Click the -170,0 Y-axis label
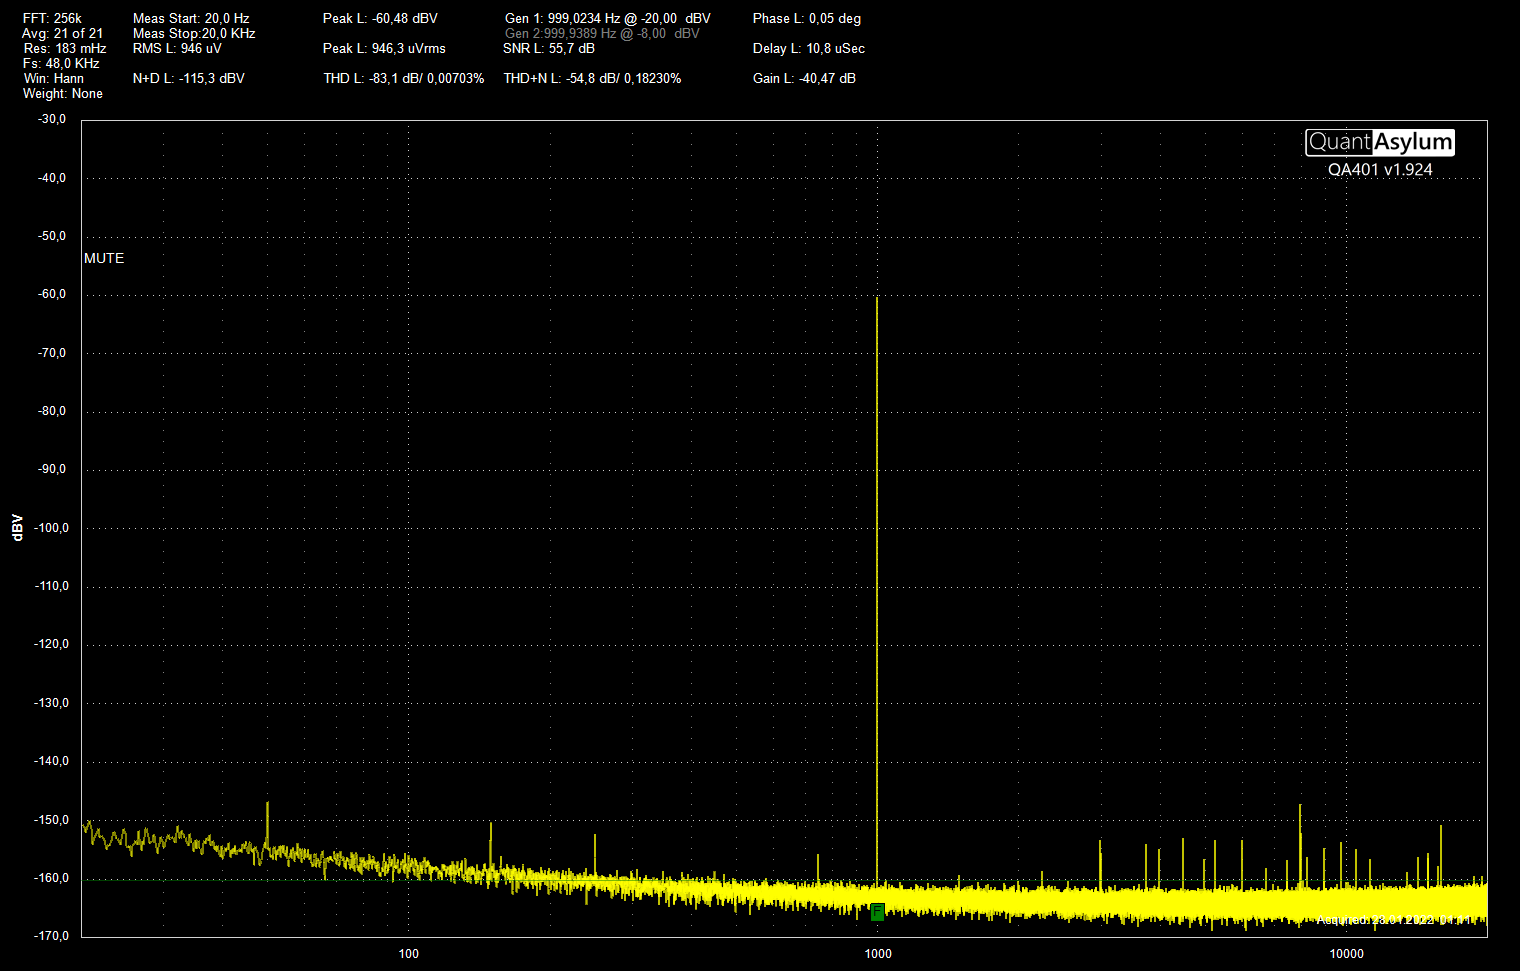 click(51, 936)
